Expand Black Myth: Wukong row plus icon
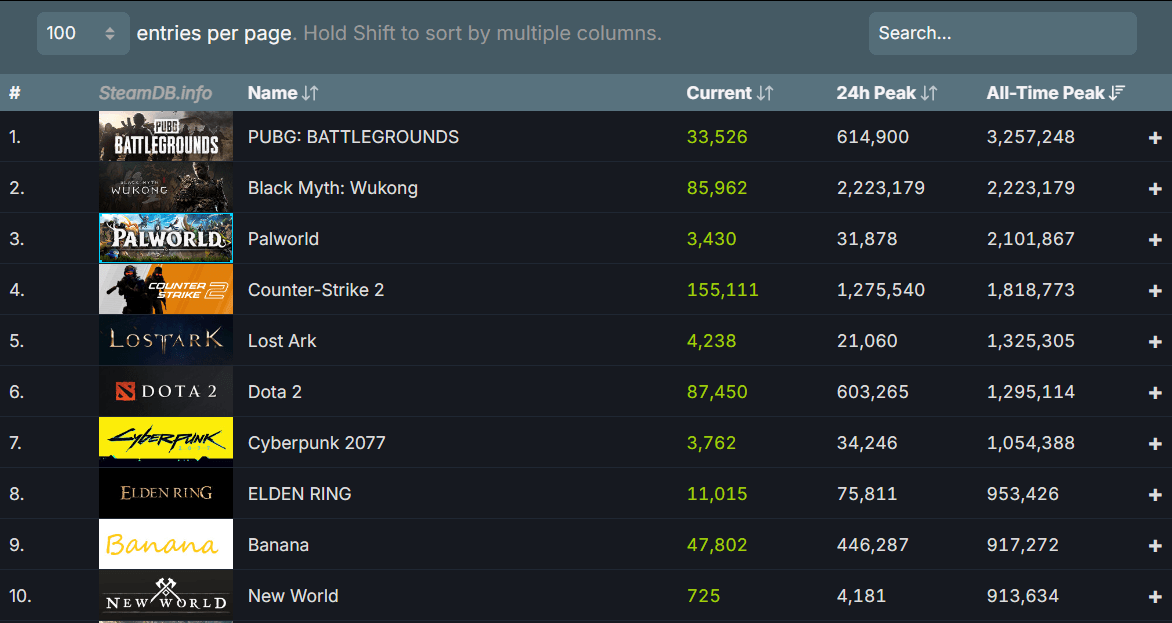Screen dimensions: 1172x623 pos(1155,189)
